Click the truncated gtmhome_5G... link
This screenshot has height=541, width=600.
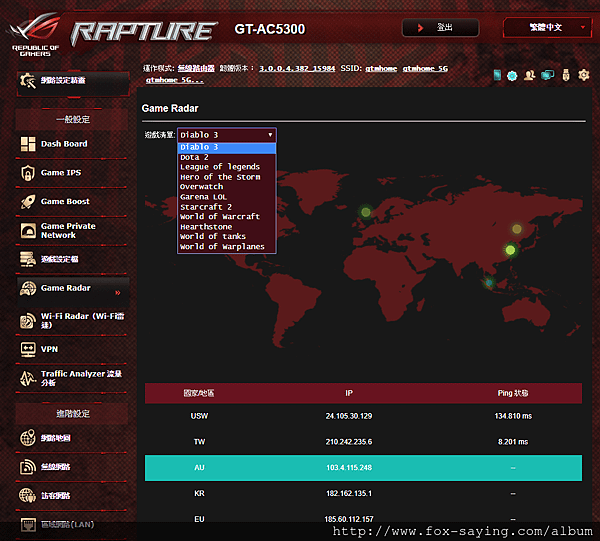[x=175, y=80]
